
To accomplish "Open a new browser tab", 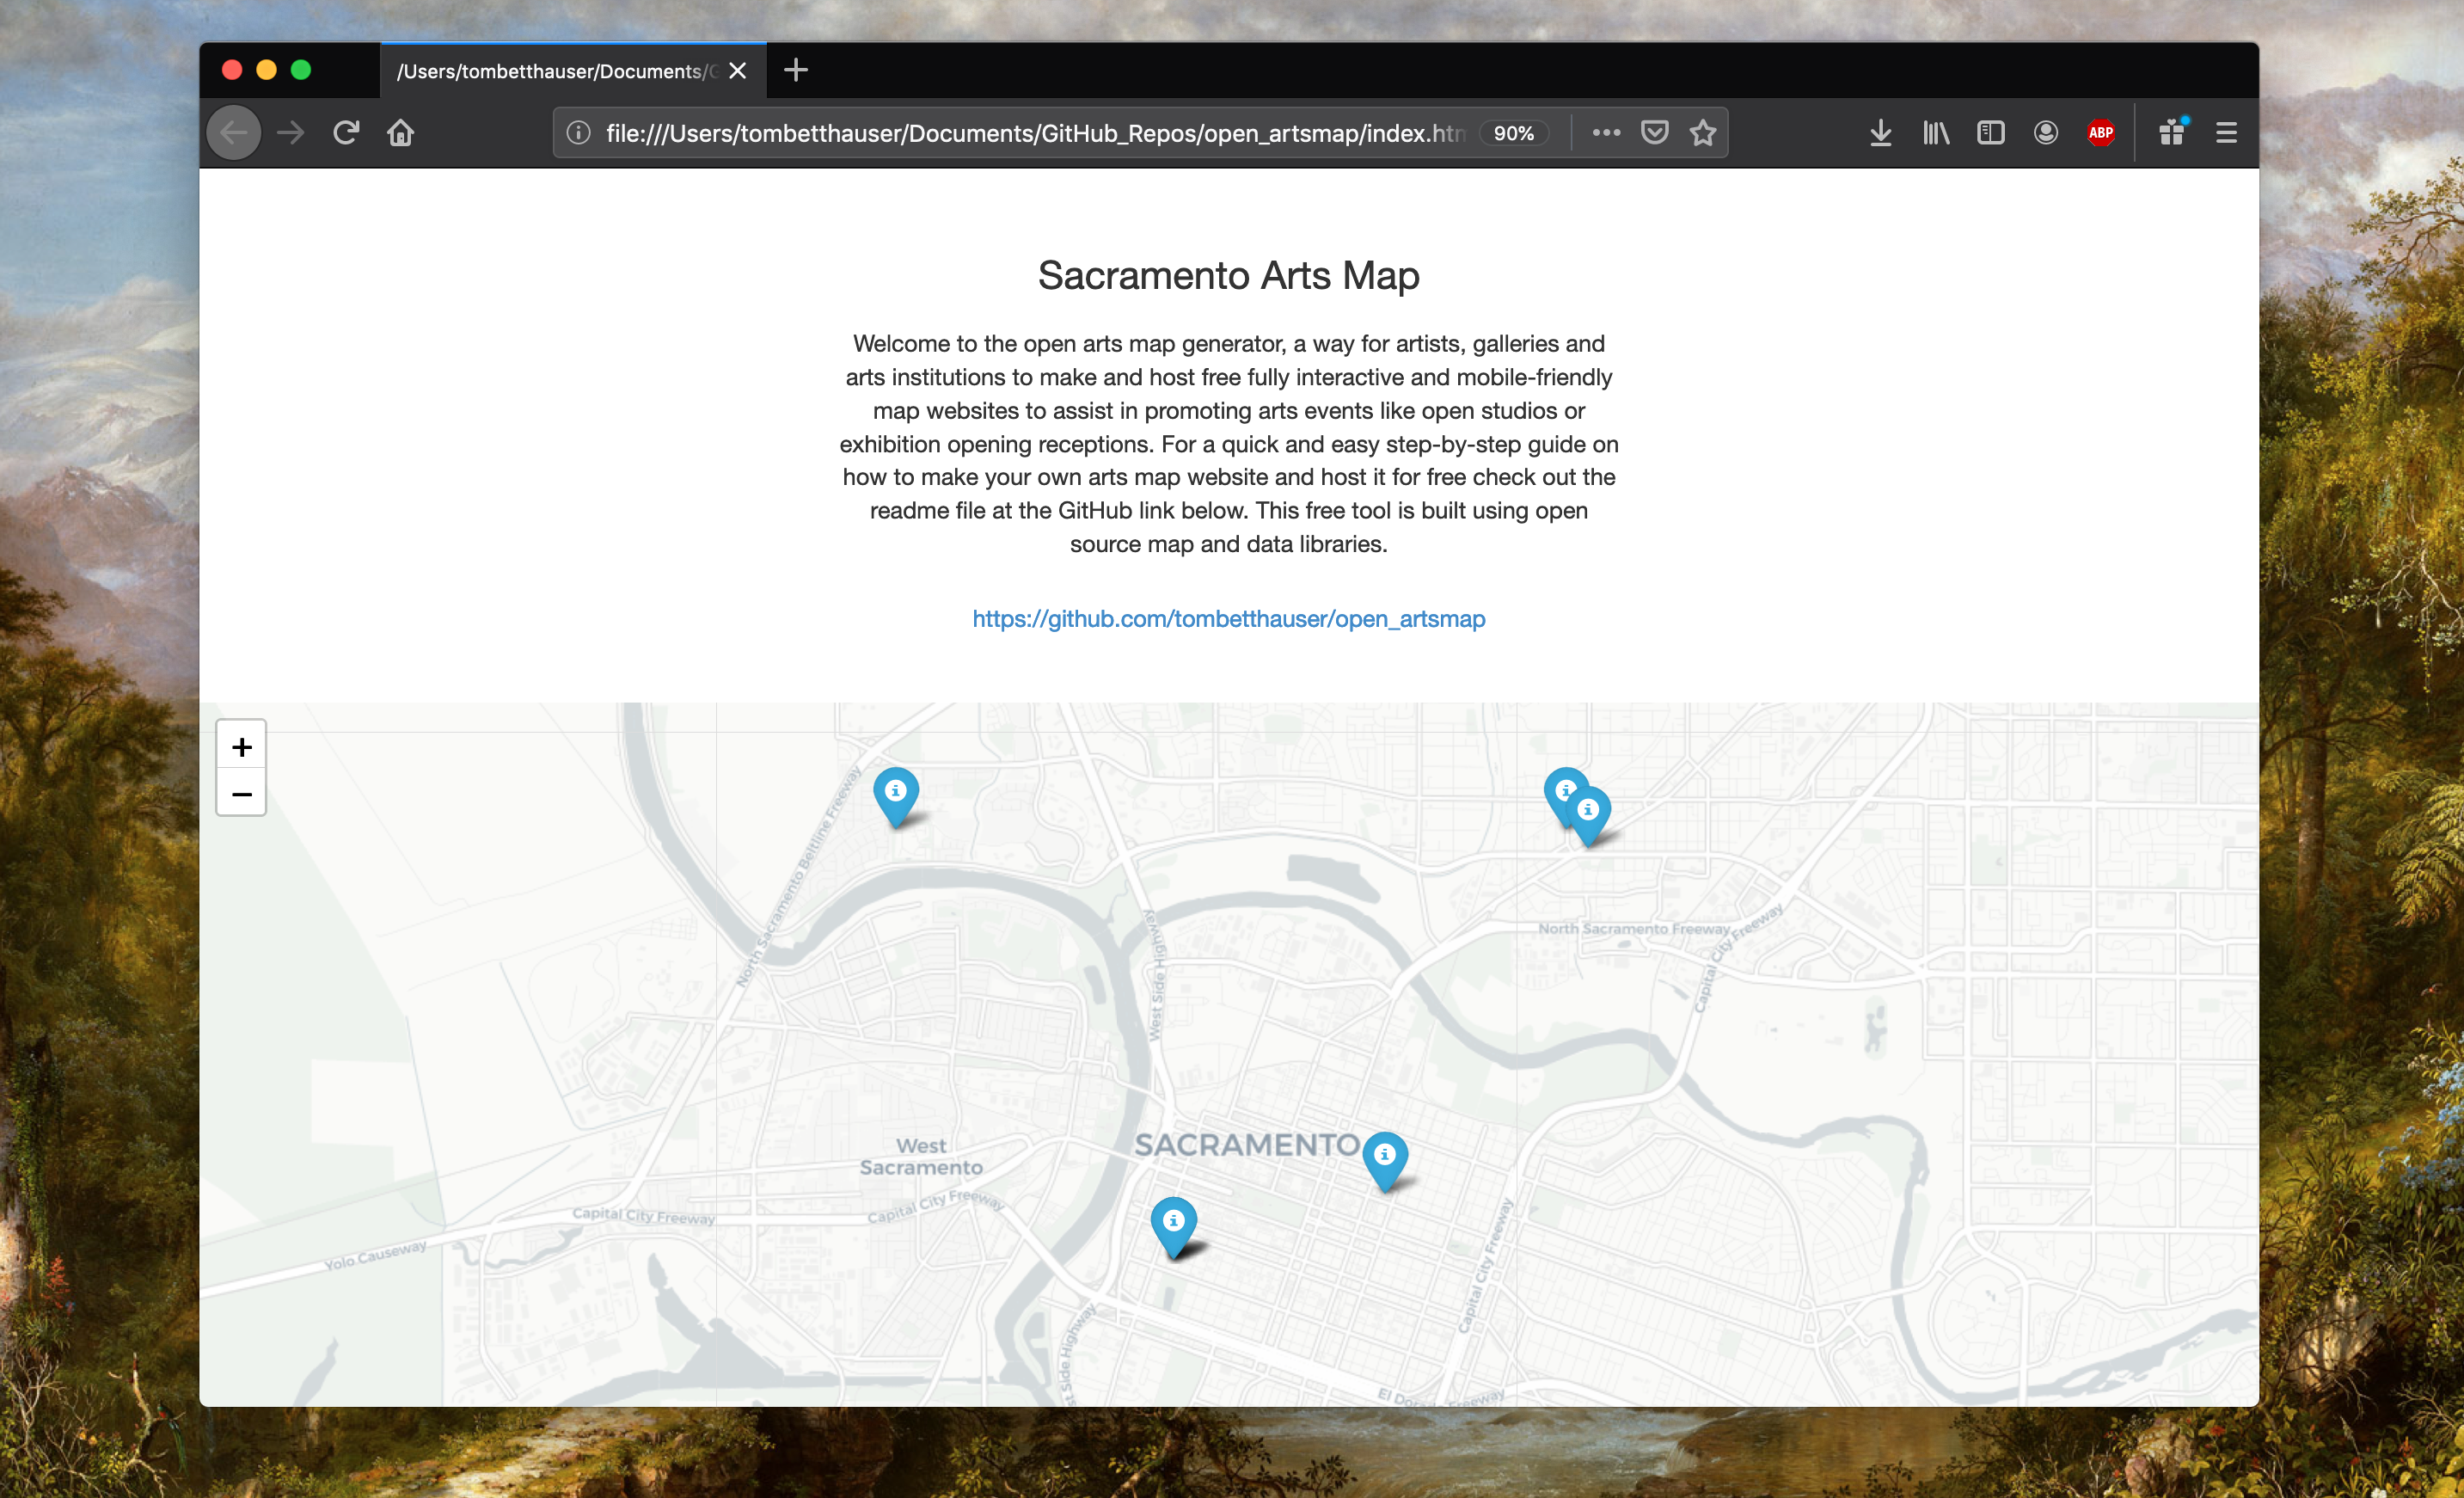I will point(796,70).
